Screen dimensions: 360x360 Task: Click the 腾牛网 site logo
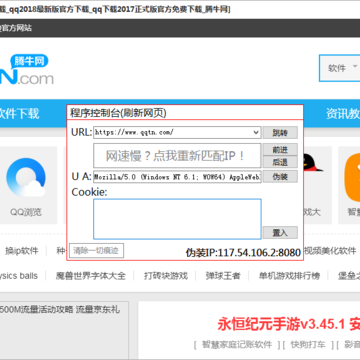(27, 70)
